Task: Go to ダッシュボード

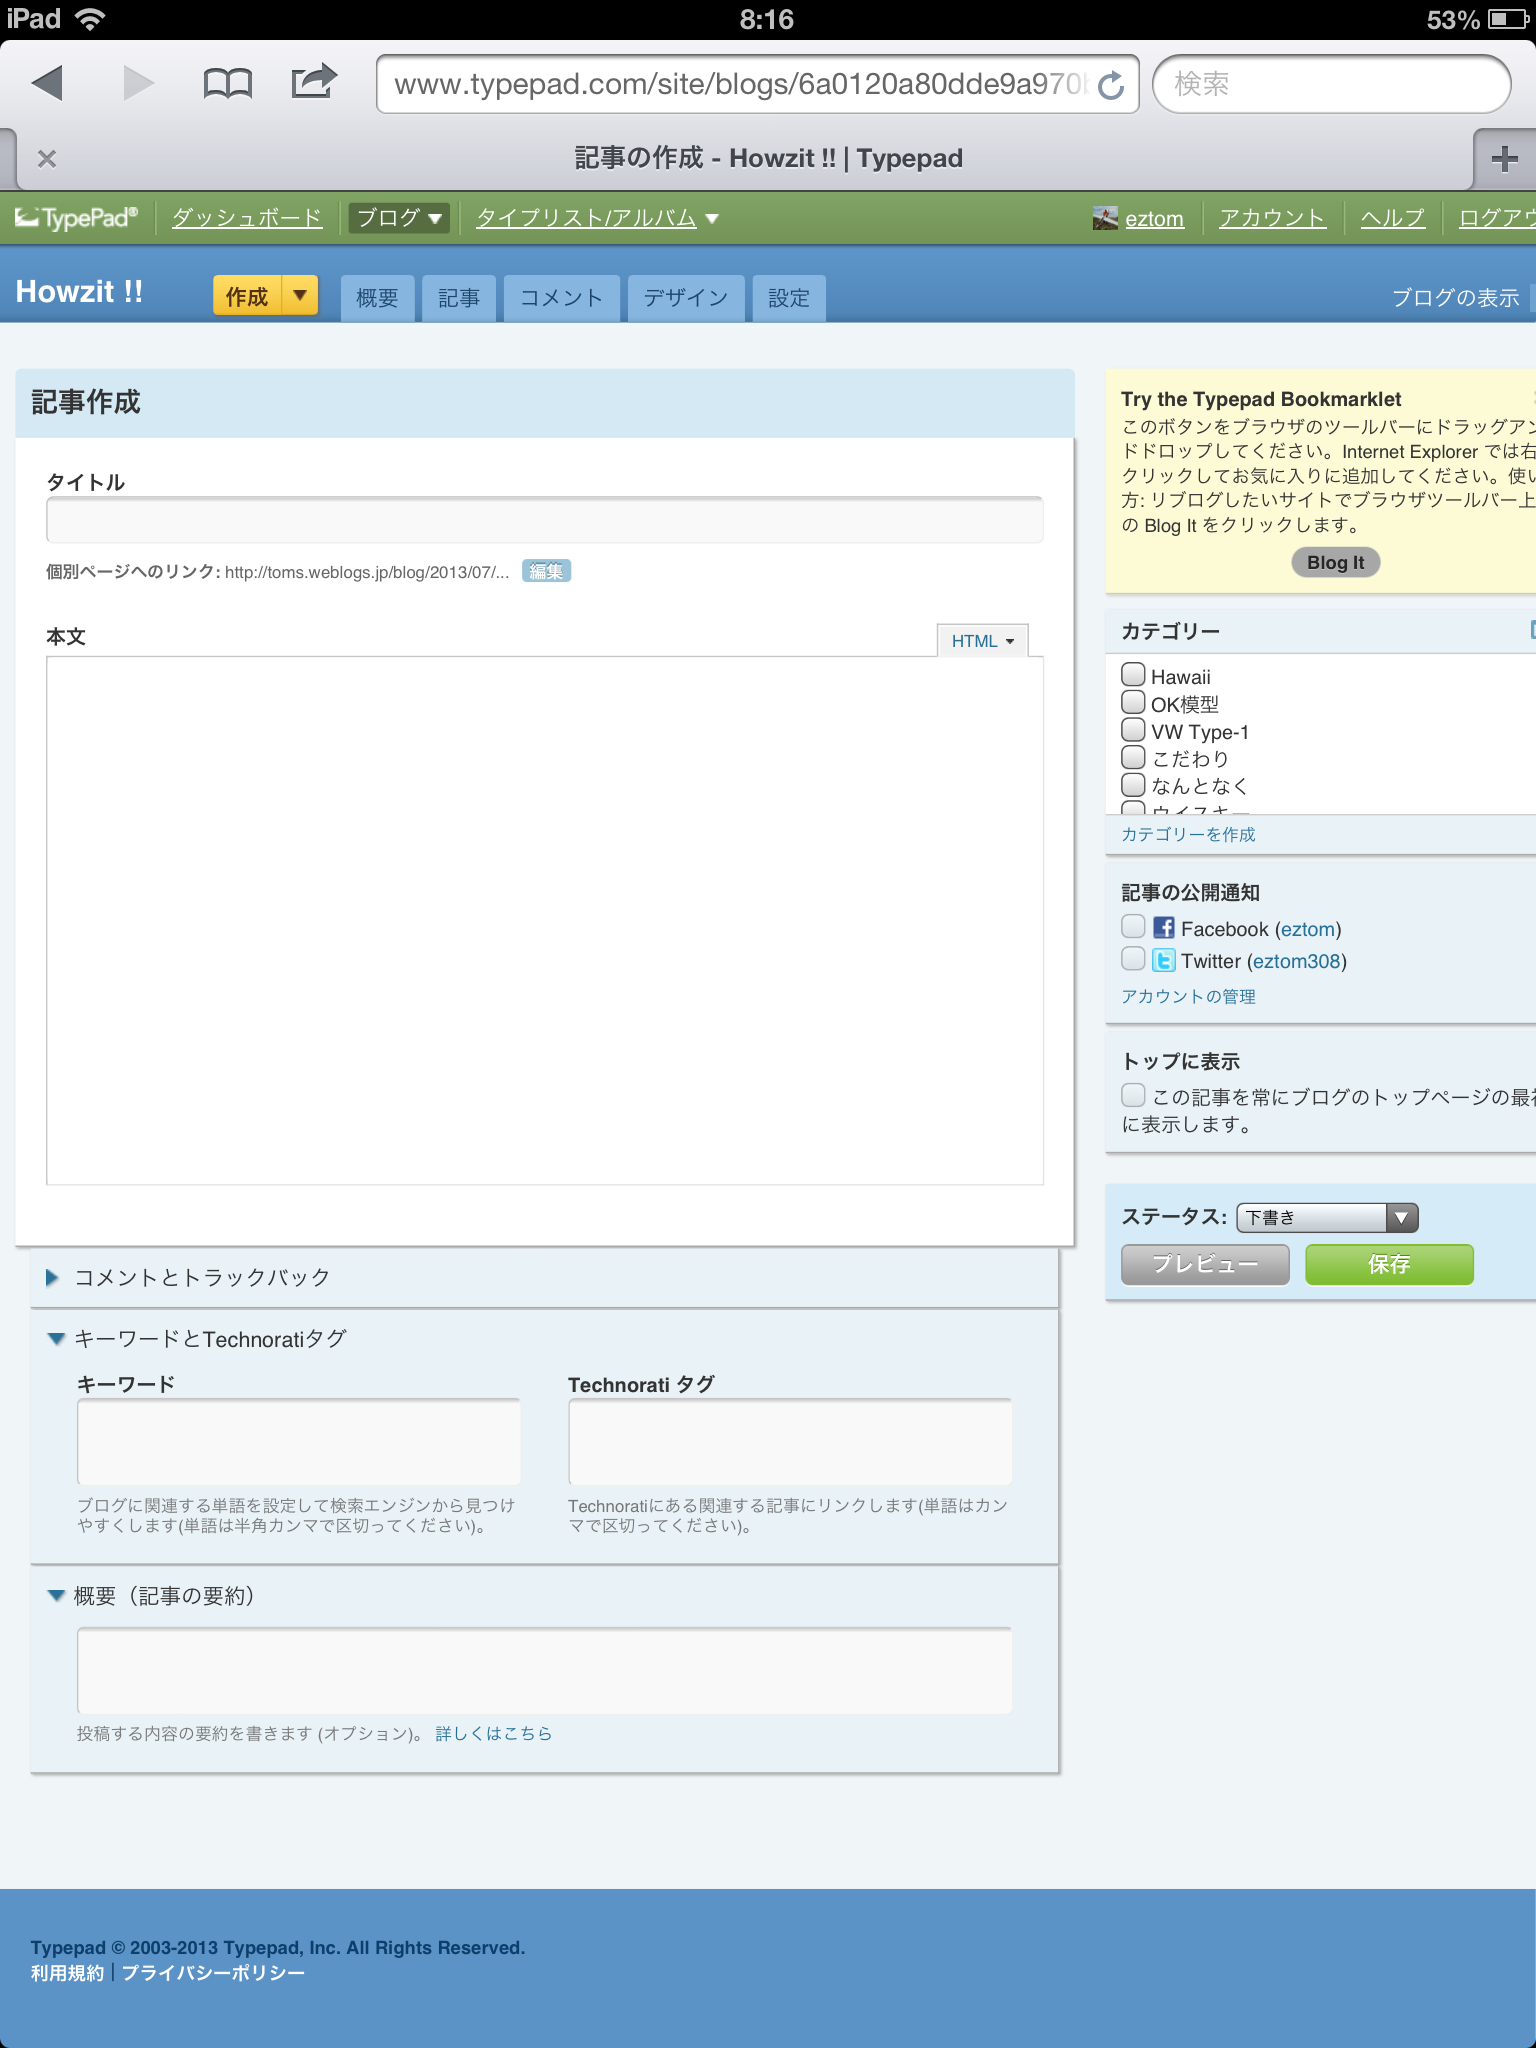Action: pyautogui.click(x=247, y=217)
